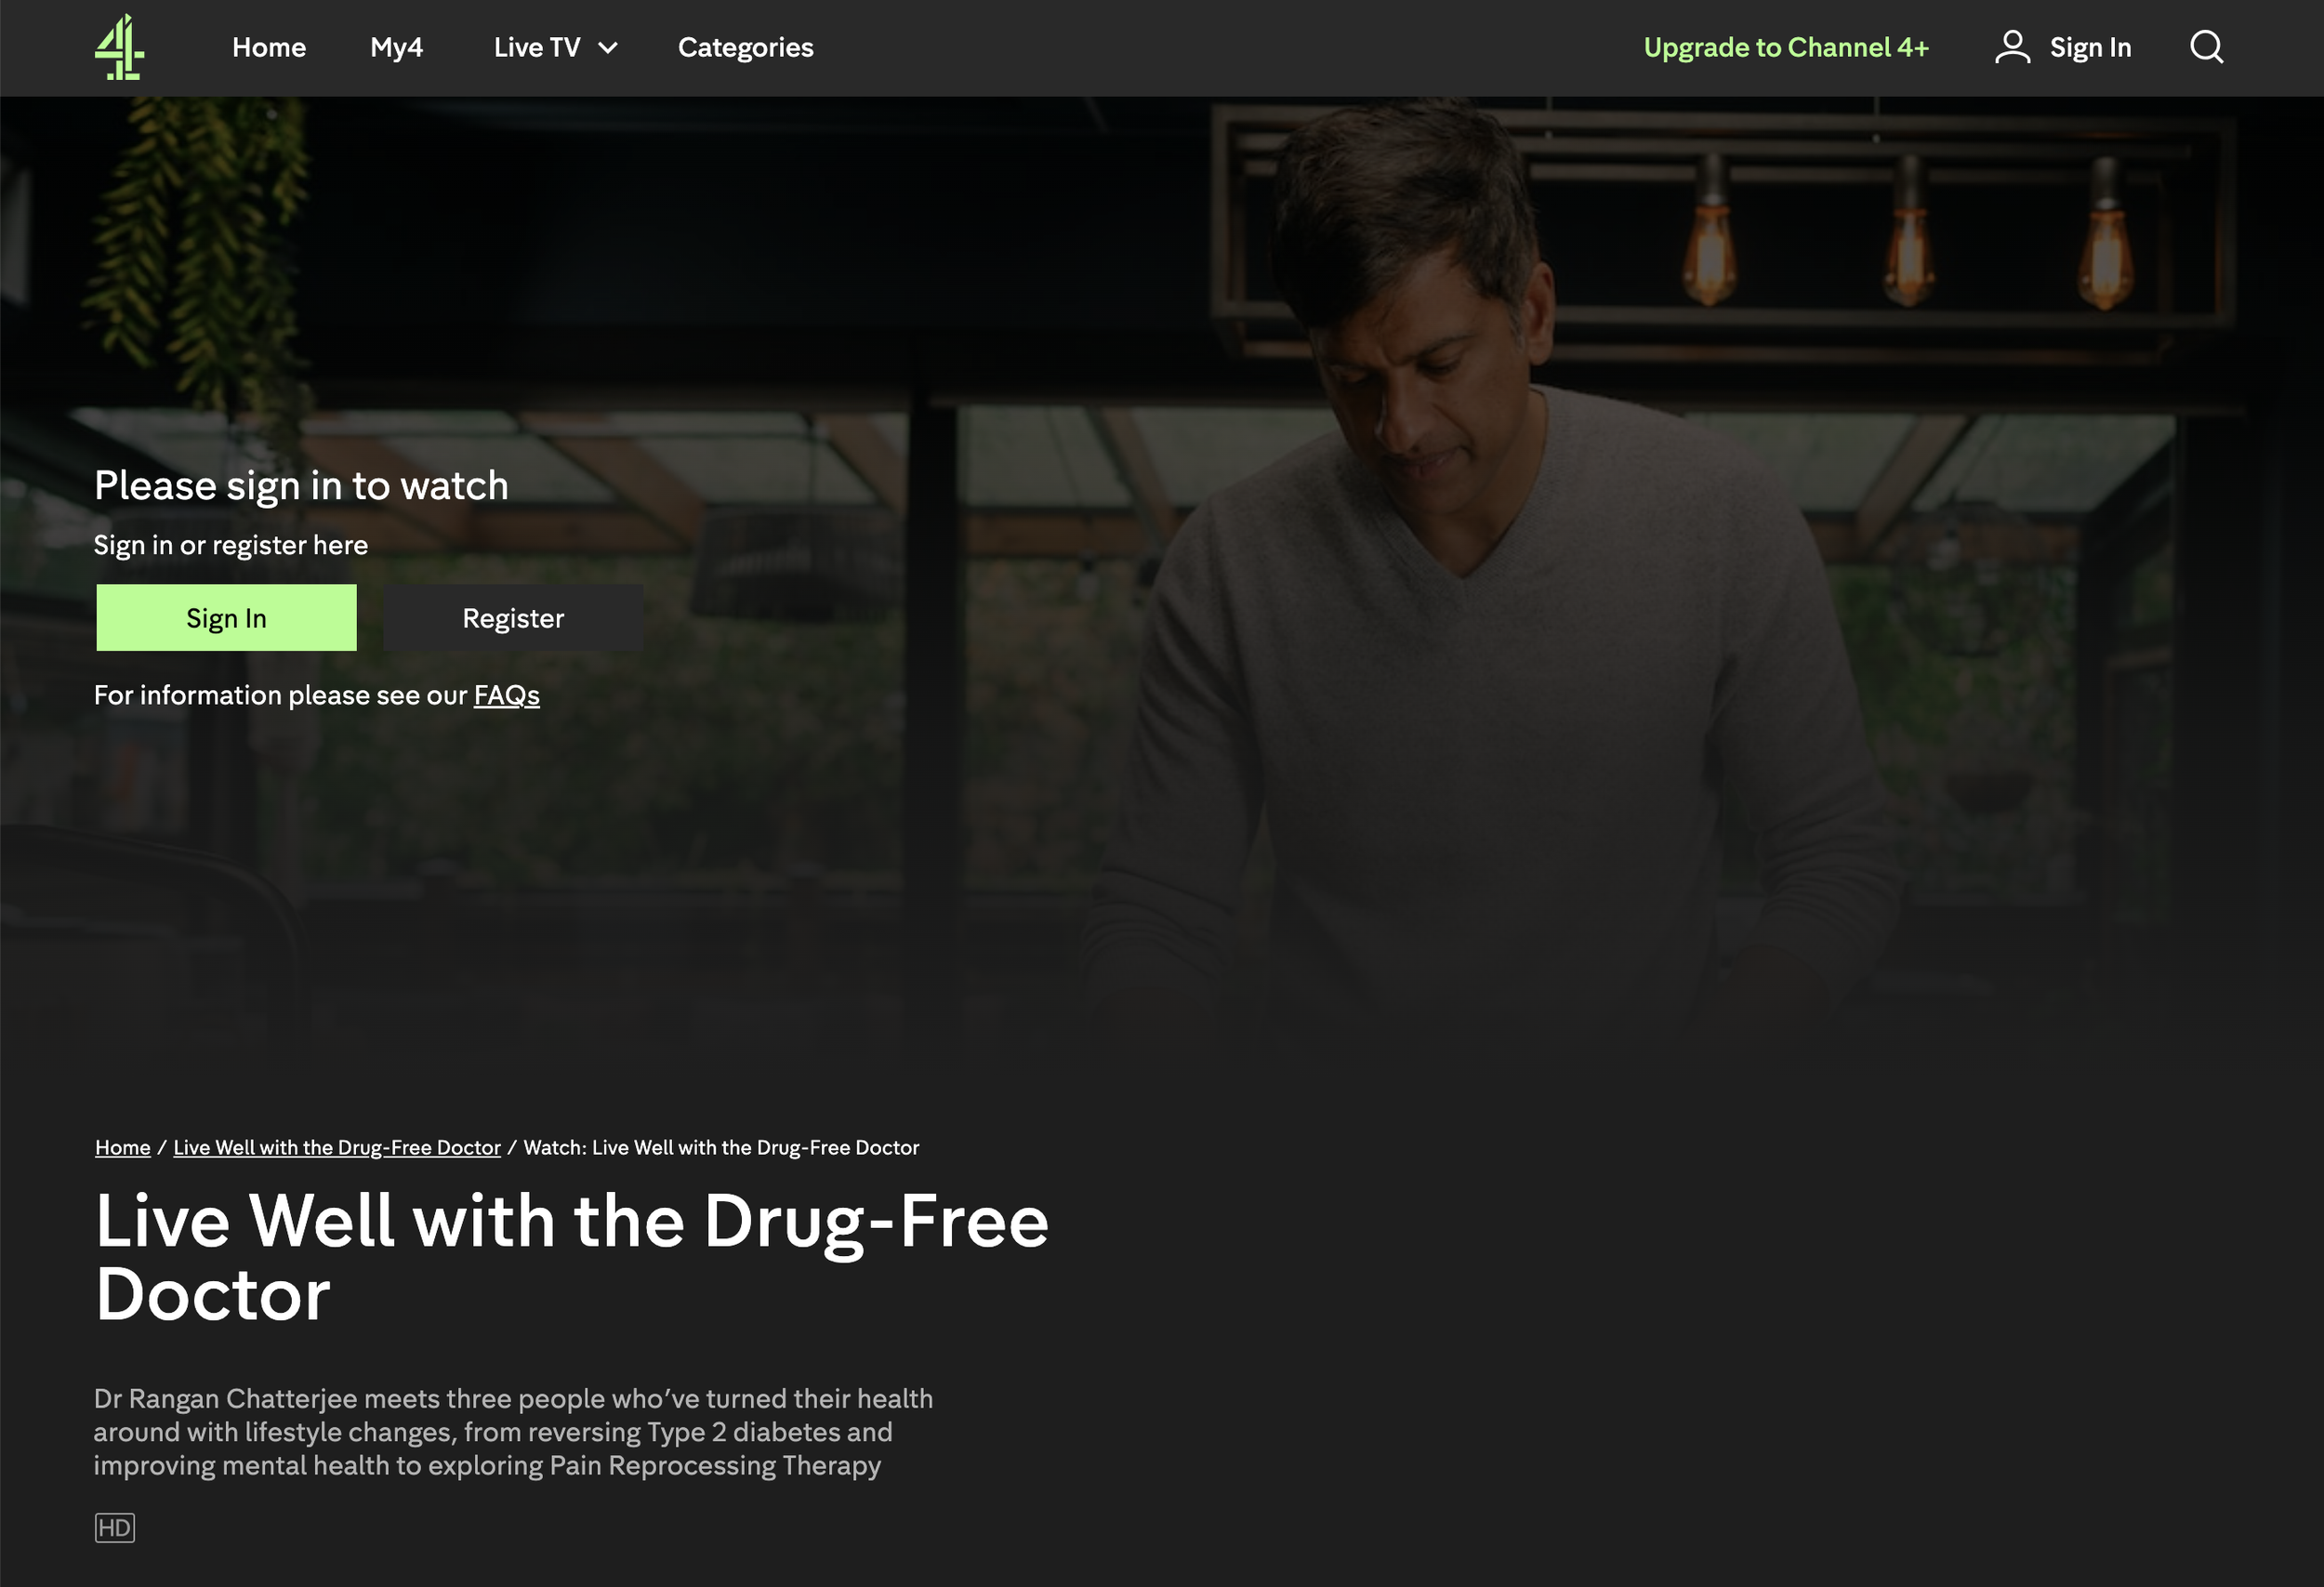Open the Channel 4 logo homepage
Viewport: 2324px width, 1587px height.
pyautogui.click(x=119, y=47)
